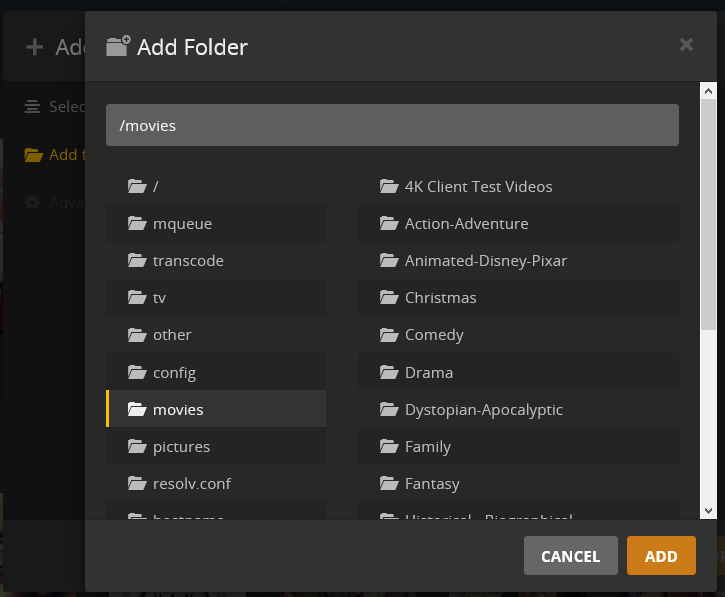Screen dimensions: 725x597
Task: Click the pictures folder icon
Action: (137, 446)
